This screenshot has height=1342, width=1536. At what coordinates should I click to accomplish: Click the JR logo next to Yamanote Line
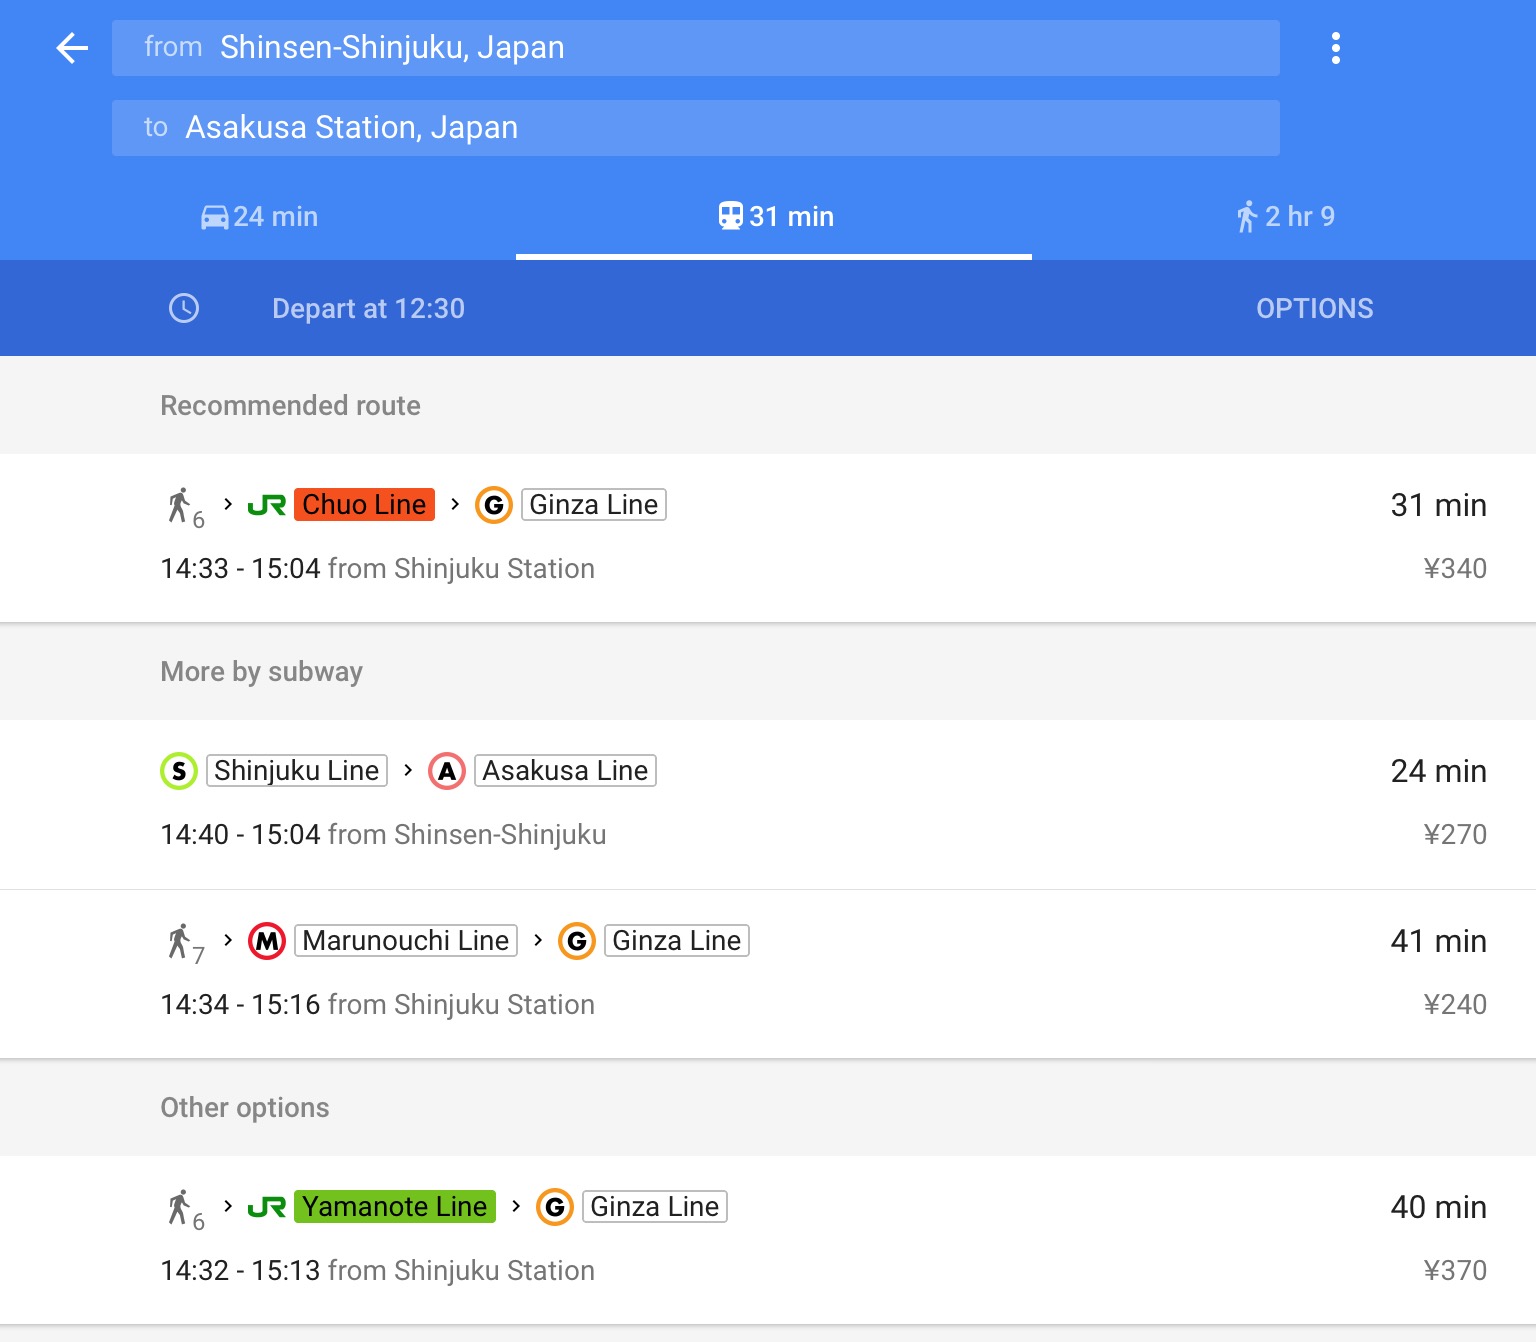click(267, 1207)
